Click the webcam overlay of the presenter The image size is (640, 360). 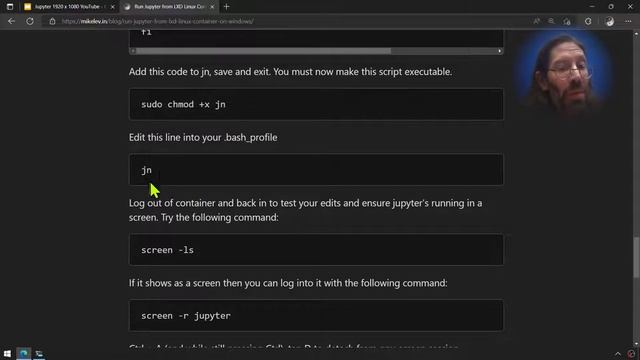coord(564,73)
